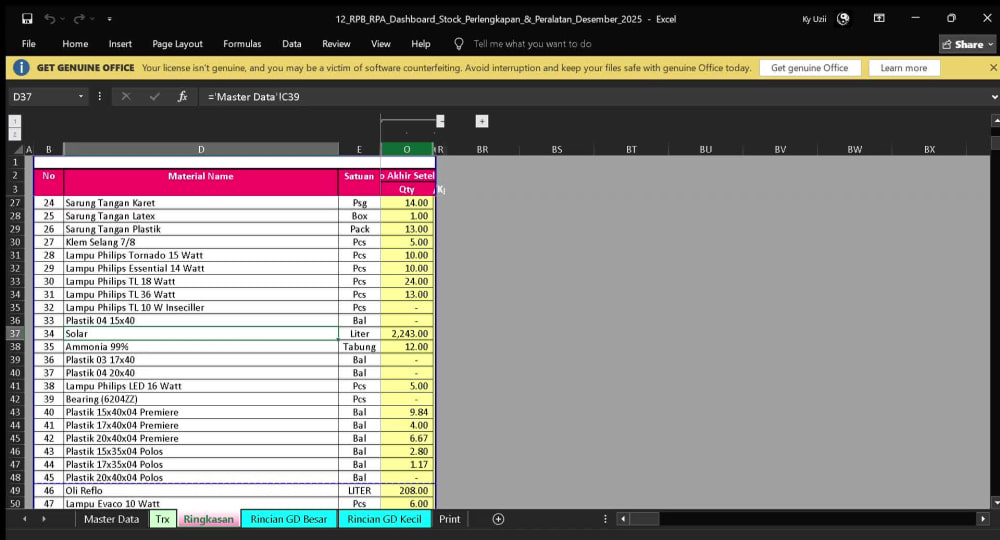The height and width of the screenshot is (540, 1000).
Task: Switch to the Home ribbon tab
Action: click(75, 44)
